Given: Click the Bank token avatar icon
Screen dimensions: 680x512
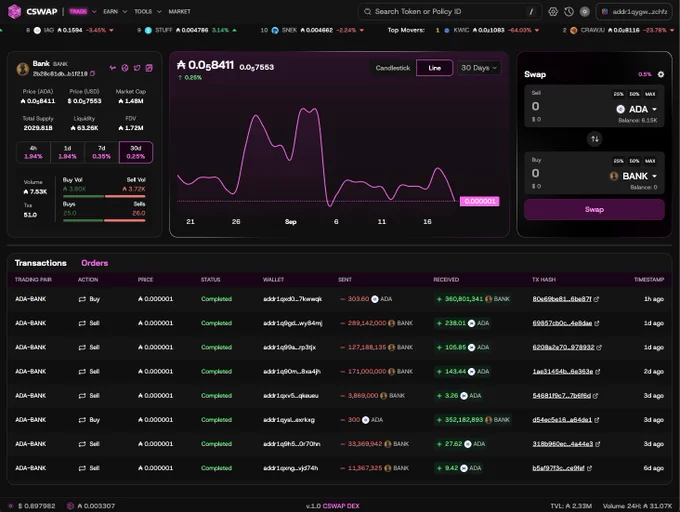Looking at the screenshot, I should tap(23, 68).
